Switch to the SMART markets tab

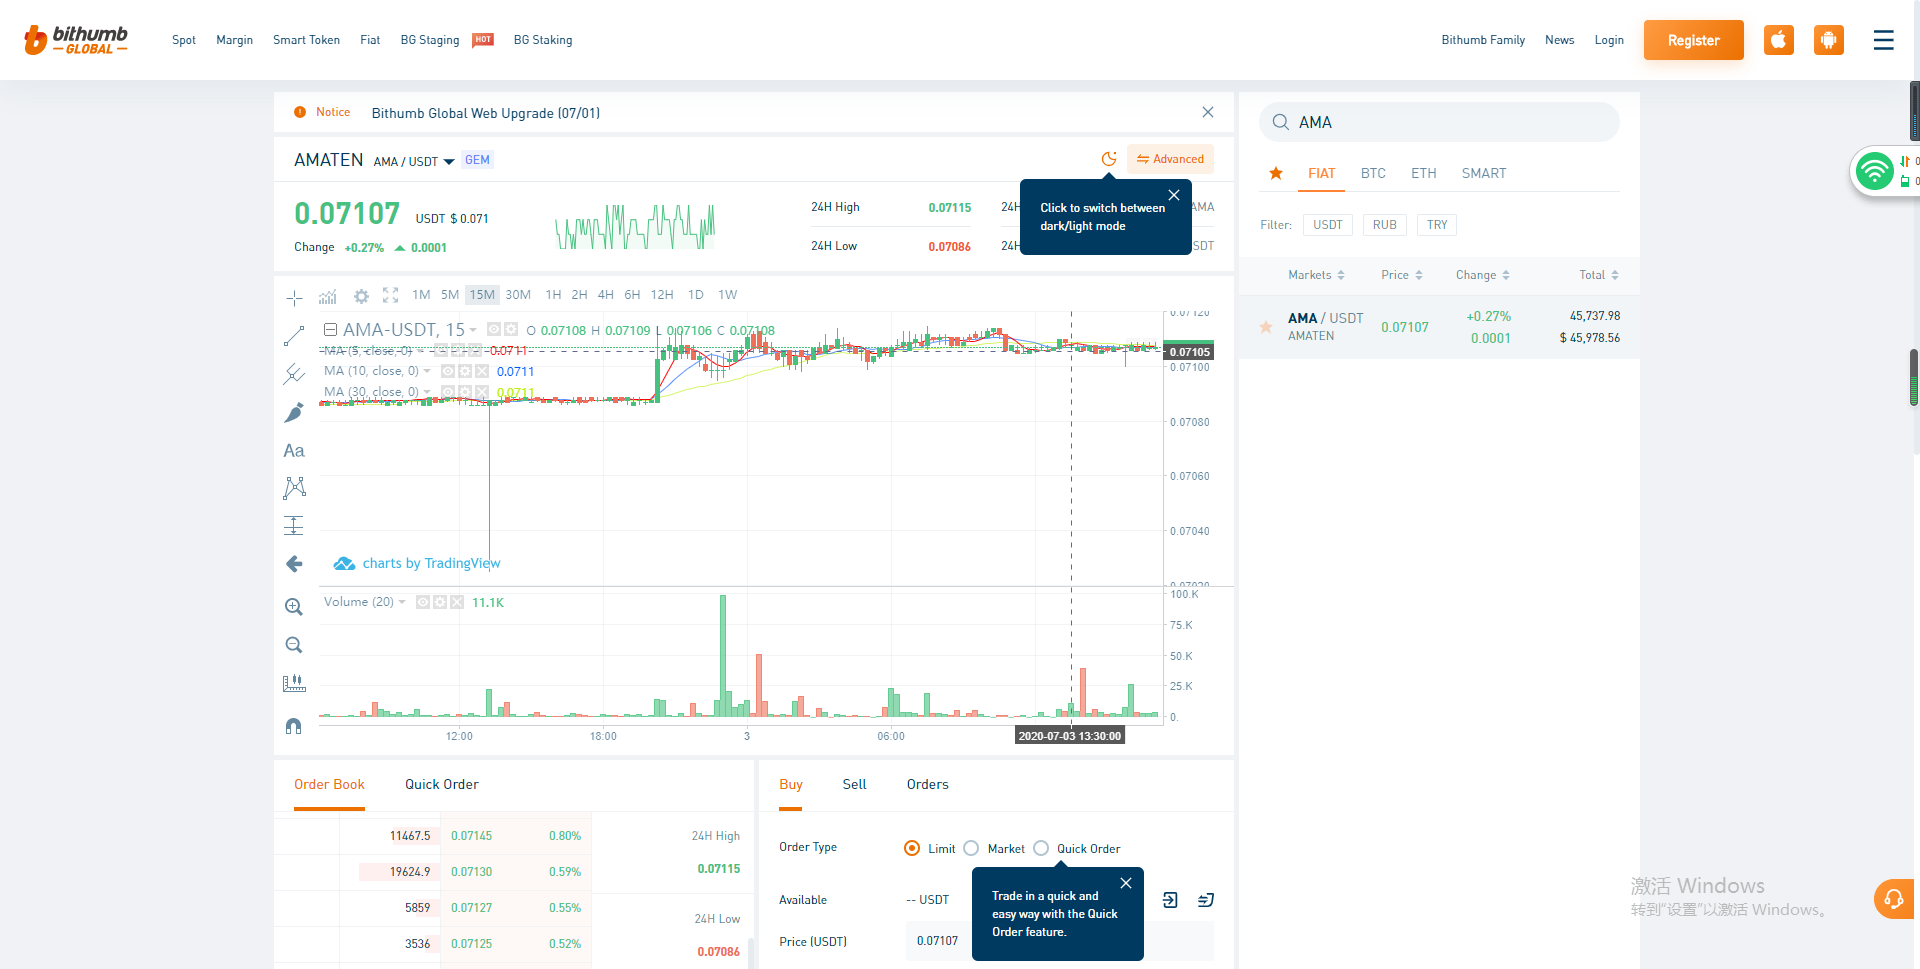point(1484,173)
